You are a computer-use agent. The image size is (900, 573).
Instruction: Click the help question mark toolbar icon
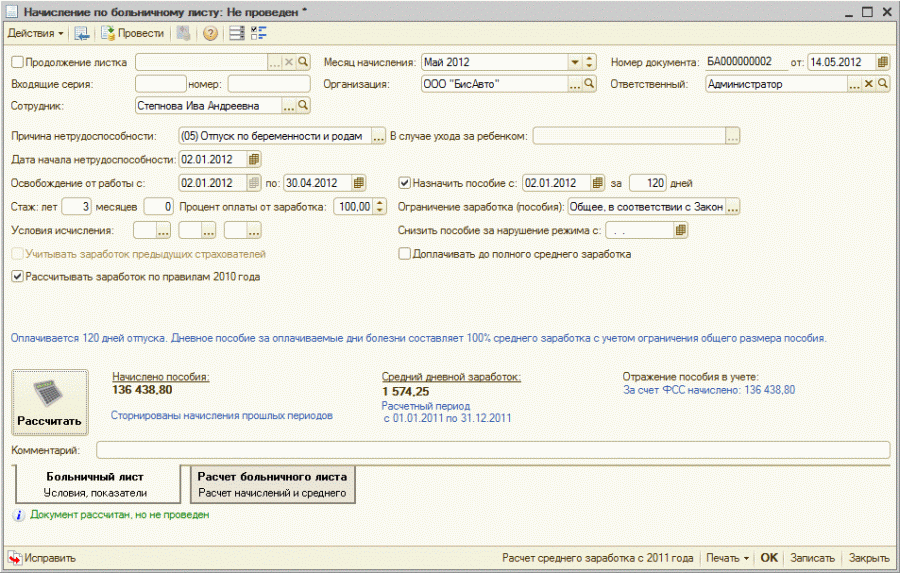click(x=210, y=33)
